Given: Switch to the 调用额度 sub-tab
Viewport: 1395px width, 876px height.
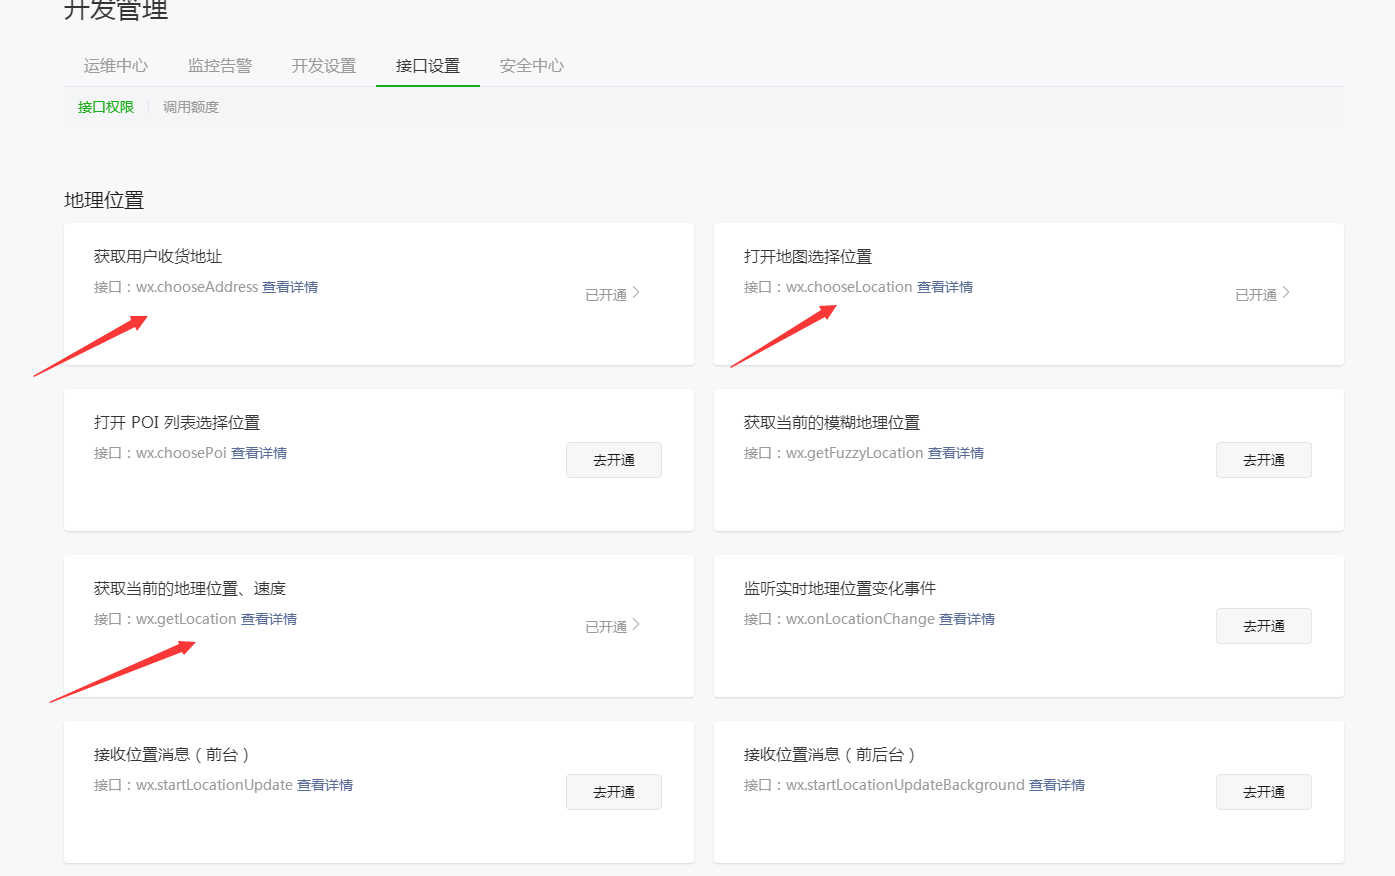Looking at the screenshot, I should (x=190, y=106).
